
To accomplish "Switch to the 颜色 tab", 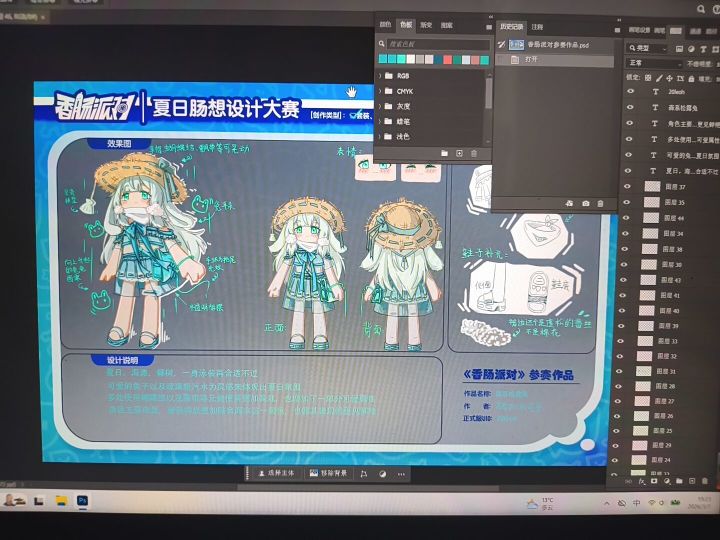I will coord(385,25).
